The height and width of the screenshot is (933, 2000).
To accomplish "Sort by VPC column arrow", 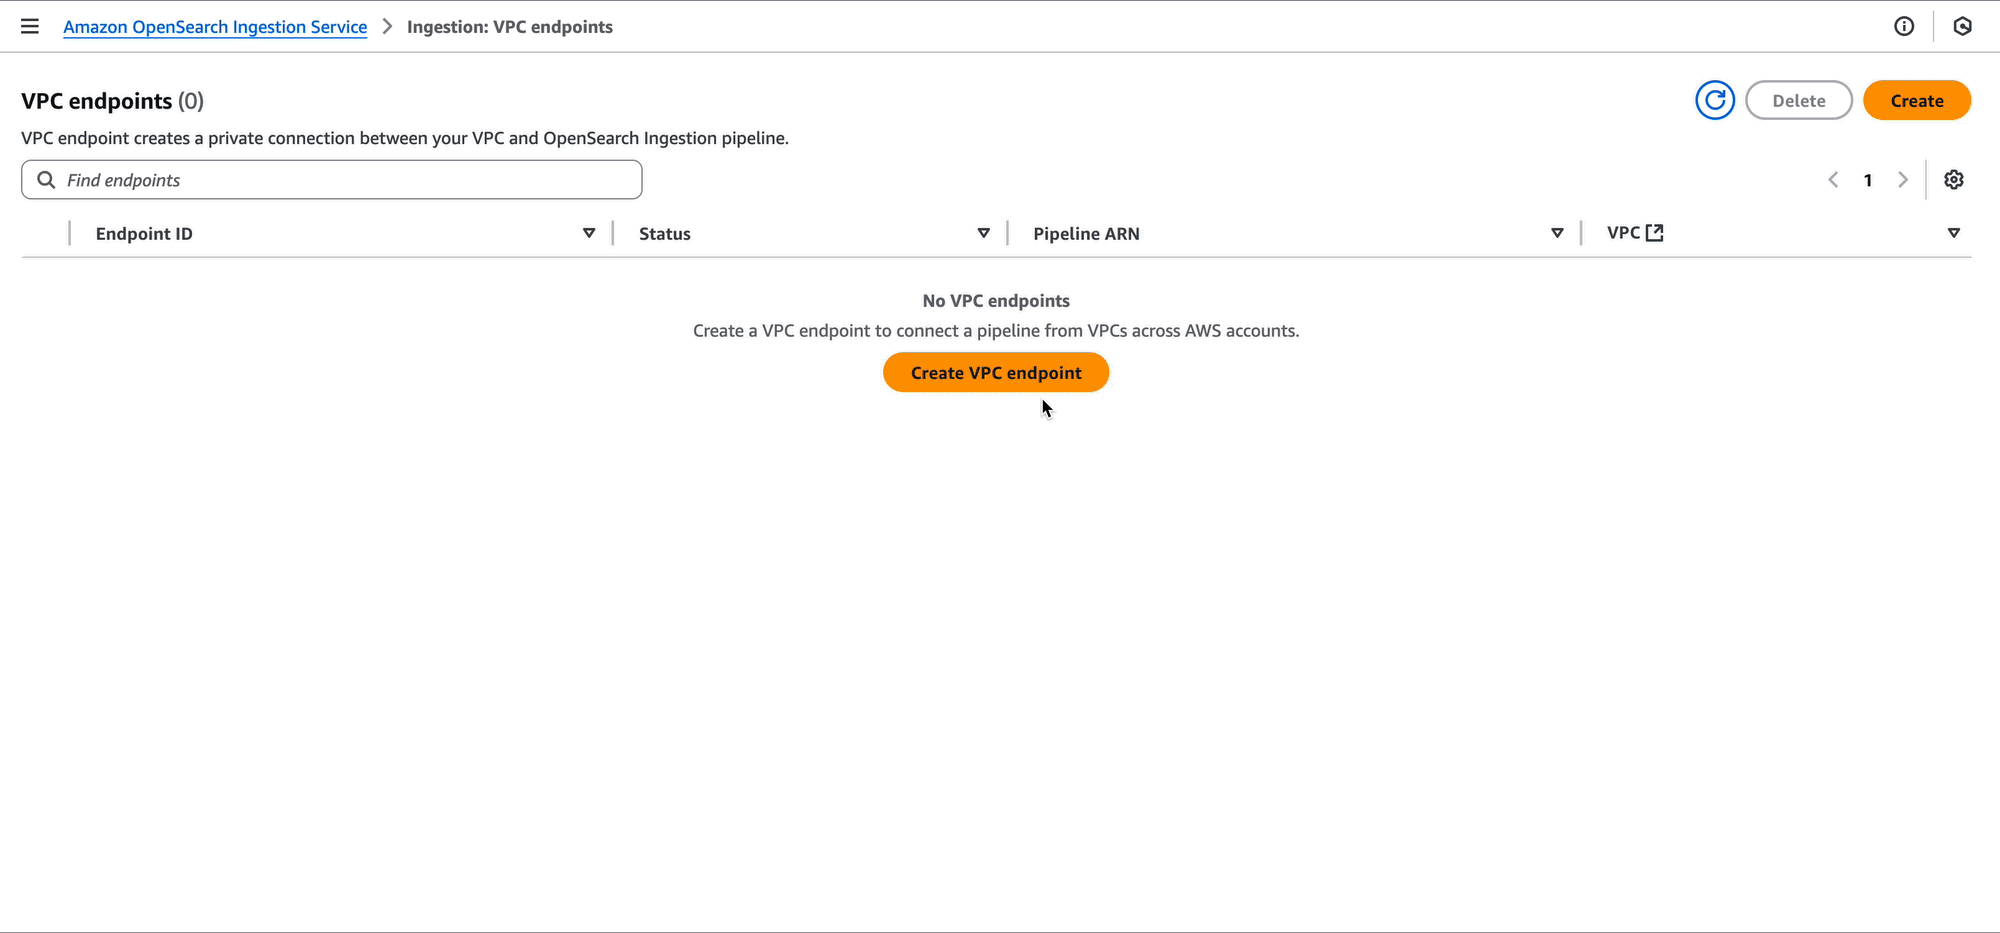I will [1954, 233].
